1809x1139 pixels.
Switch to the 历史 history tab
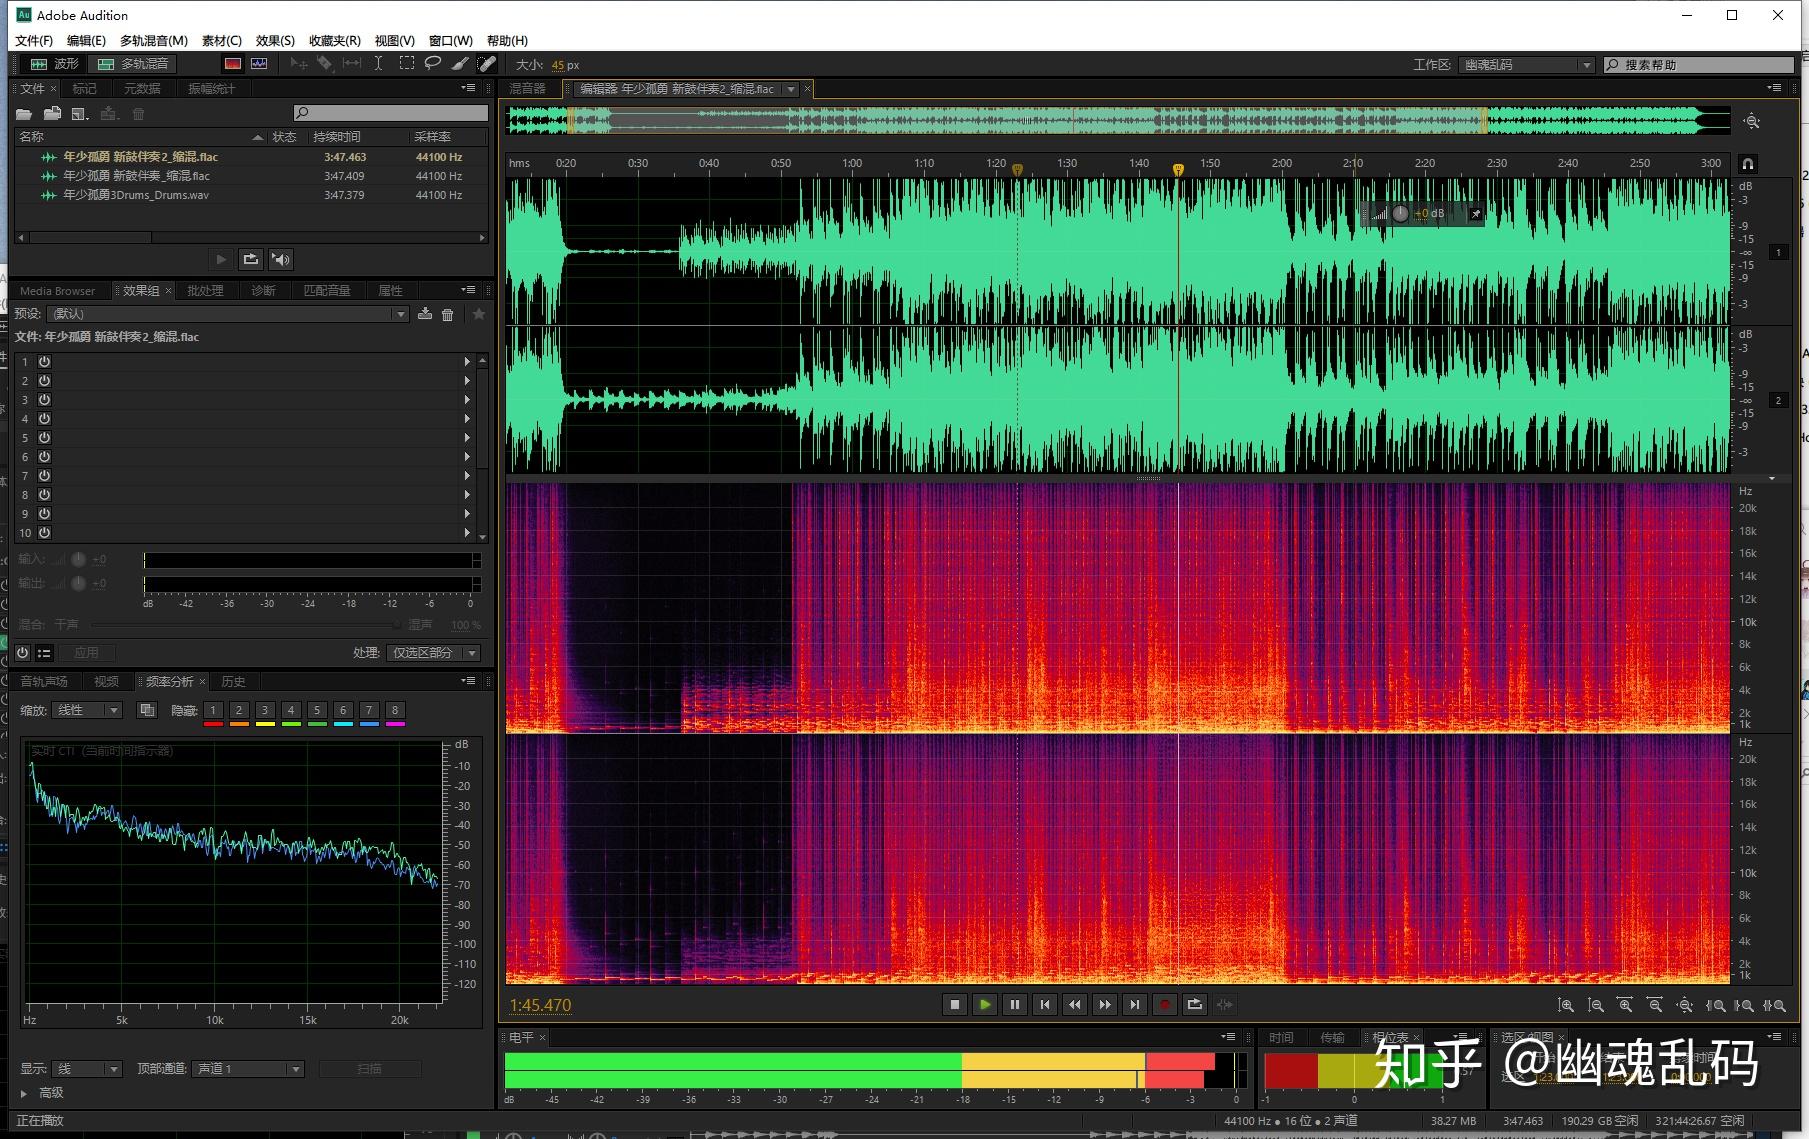coord(233,682)
